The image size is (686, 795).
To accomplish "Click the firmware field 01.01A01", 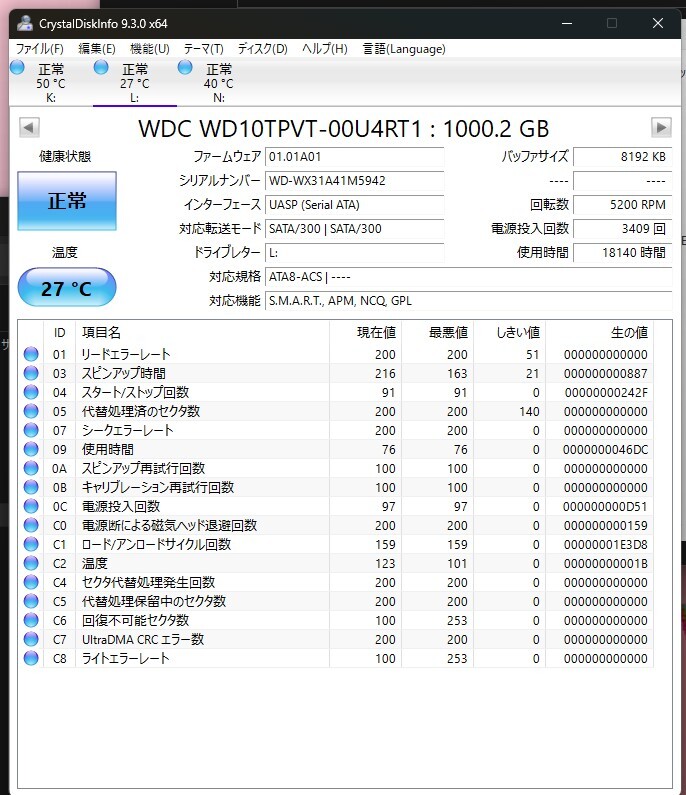I will [354, 157].
